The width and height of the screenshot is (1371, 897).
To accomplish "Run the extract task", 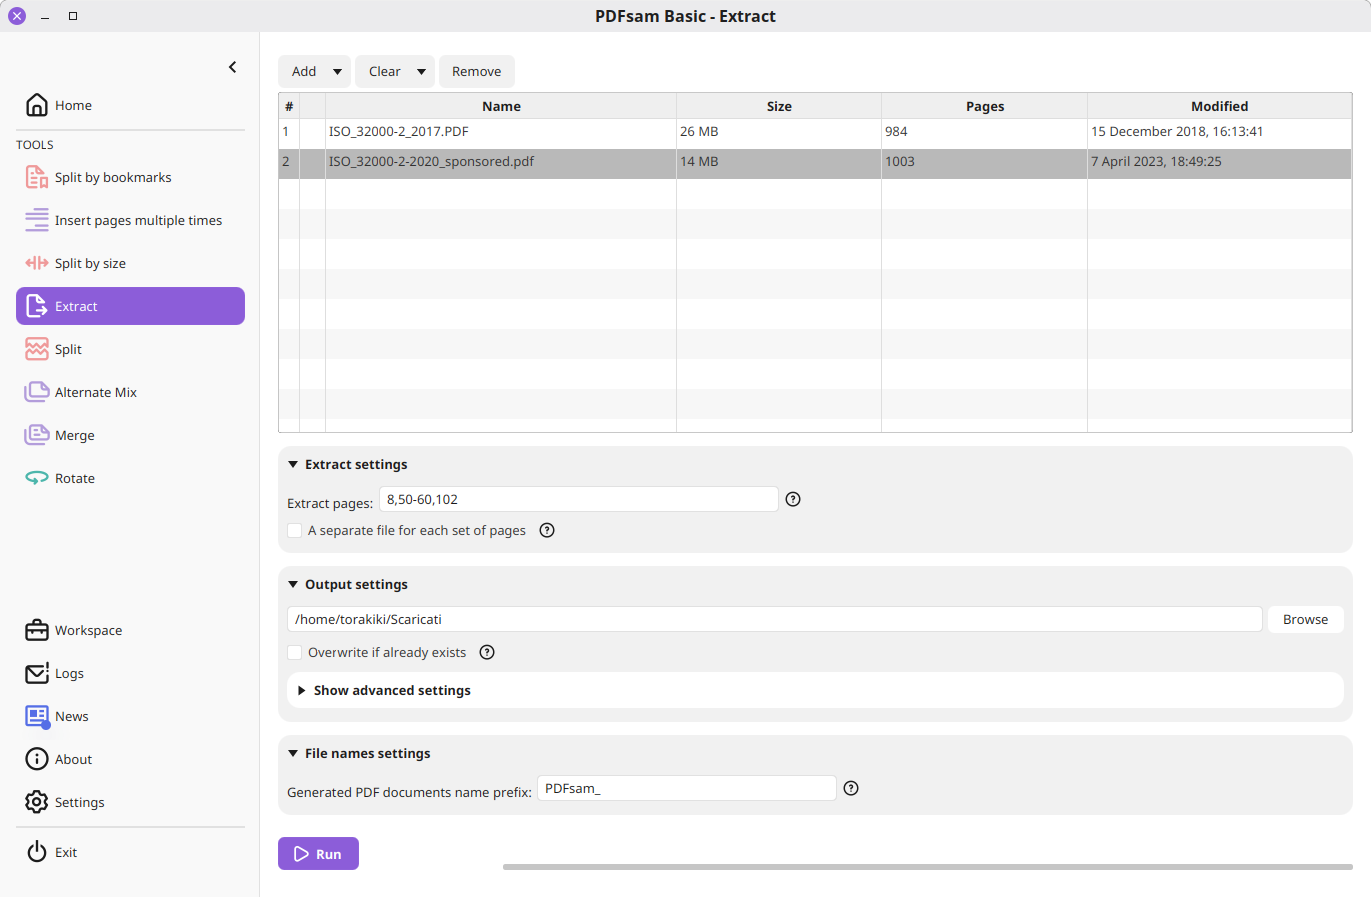I will click(318, 854).
